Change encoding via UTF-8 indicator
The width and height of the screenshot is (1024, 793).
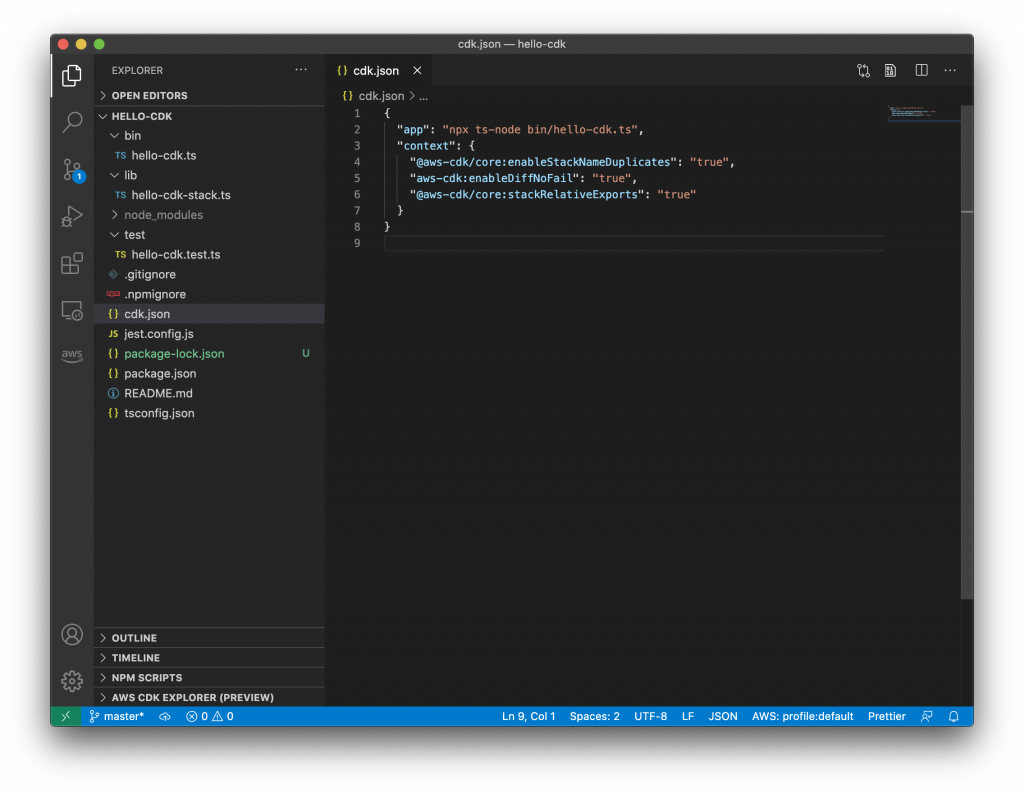tap(650, 717)
